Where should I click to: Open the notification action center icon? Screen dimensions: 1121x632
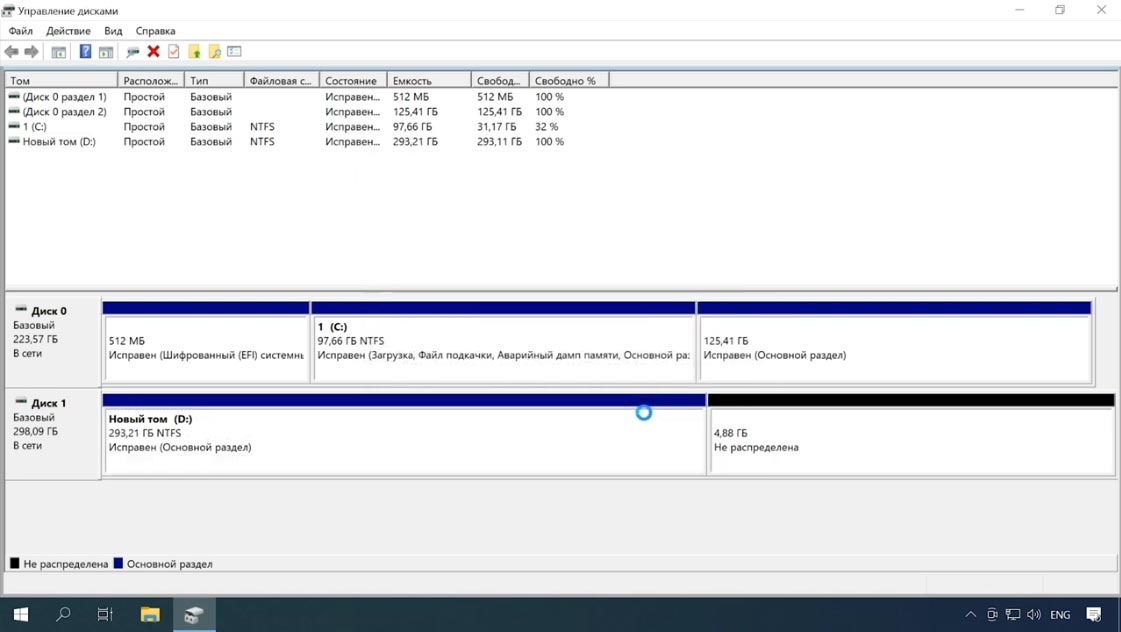1094,614
